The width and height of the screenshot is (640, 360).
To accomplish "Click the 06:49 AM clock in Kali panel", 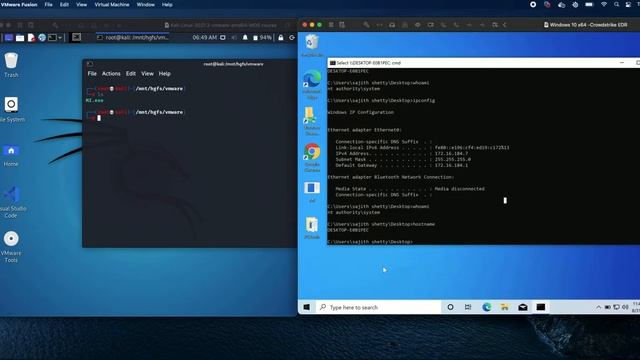I will point(204,38).
